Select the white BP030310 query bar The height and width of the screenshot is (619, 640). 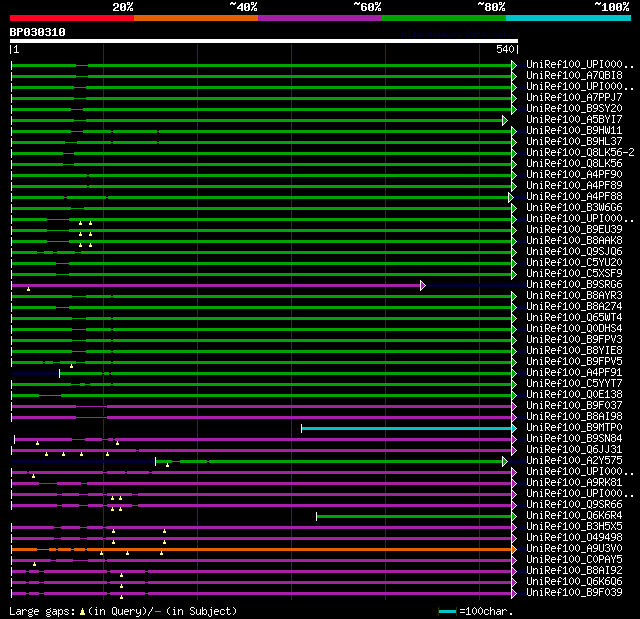[x=264, y=41]
